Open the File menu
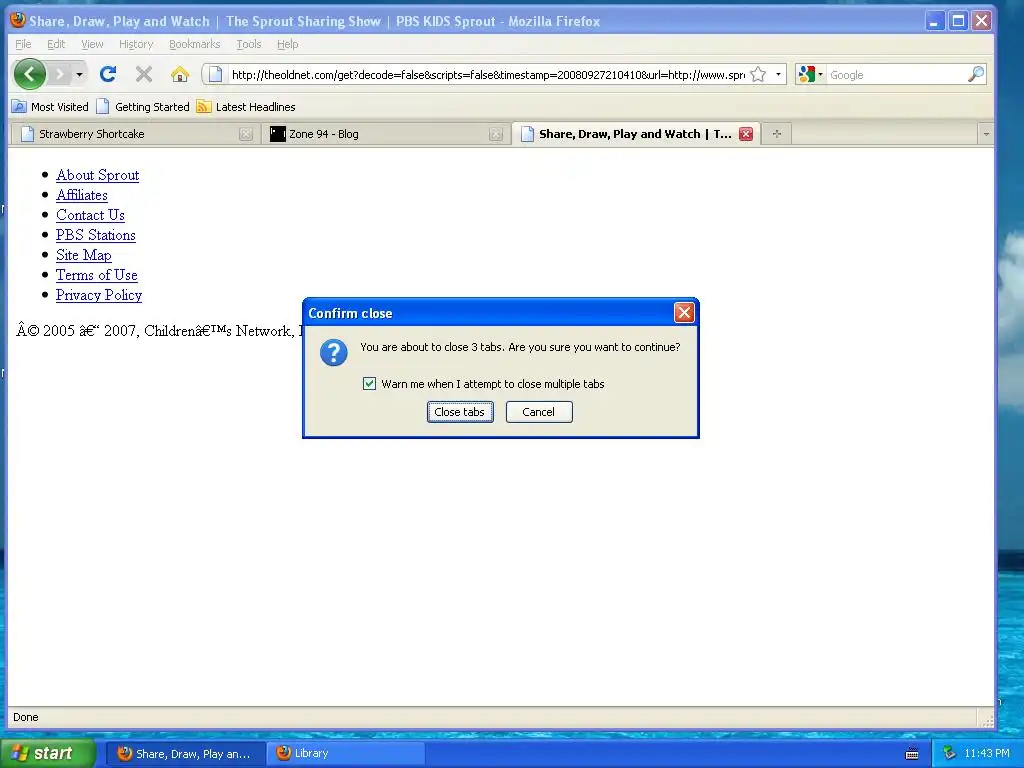 coord(23,44)
